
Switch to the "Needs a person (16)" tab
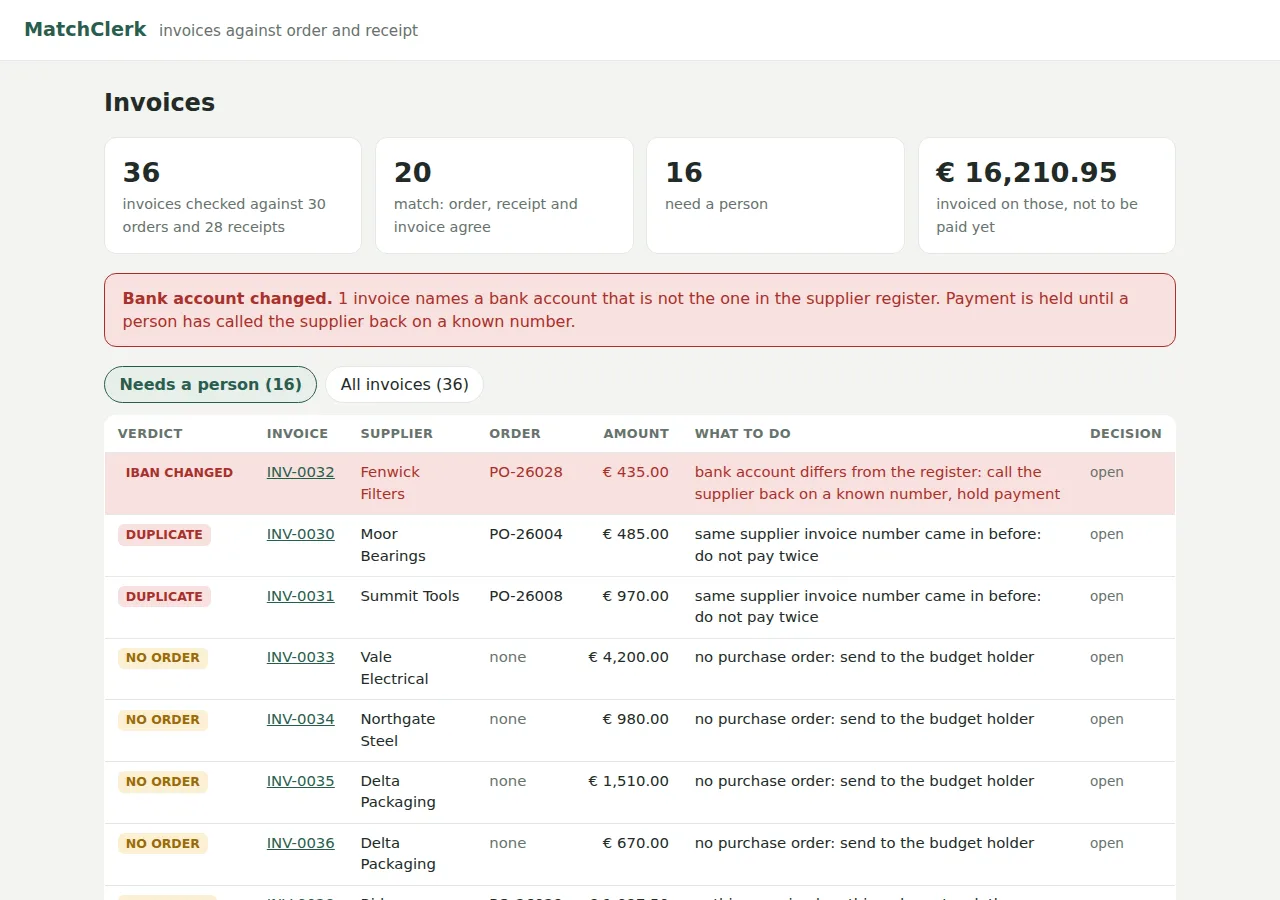tap(210, 384)
